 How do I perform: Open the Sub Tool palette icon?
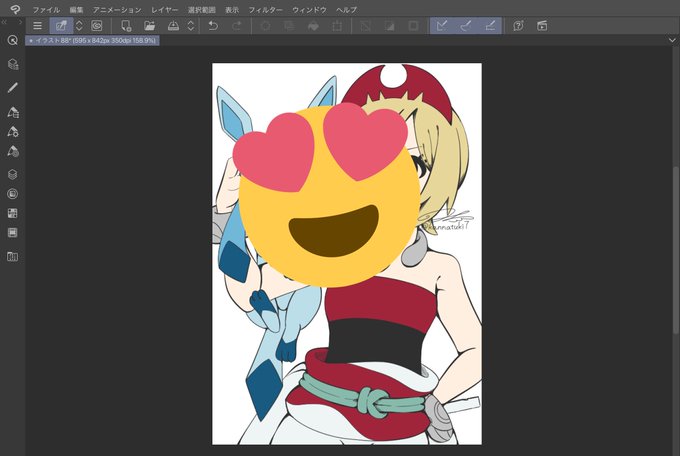13,112
